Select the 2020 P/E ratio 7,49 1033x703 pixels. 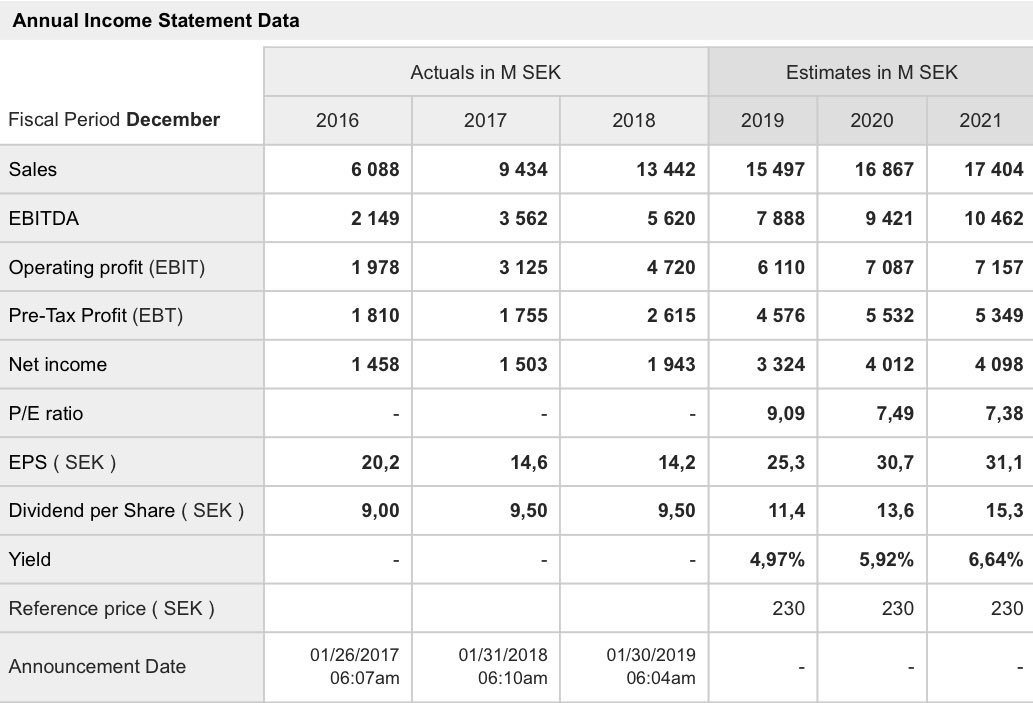(895, 413)
